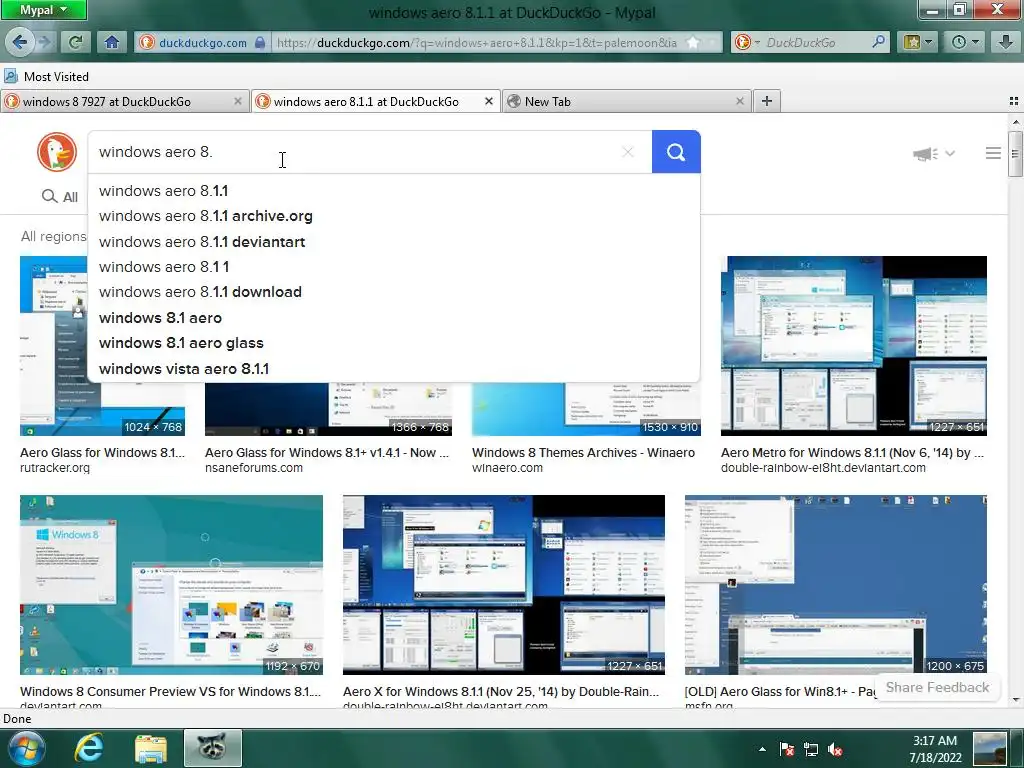Close the New Tab tab
This screenshot has height=768, width=1024.
739,101
